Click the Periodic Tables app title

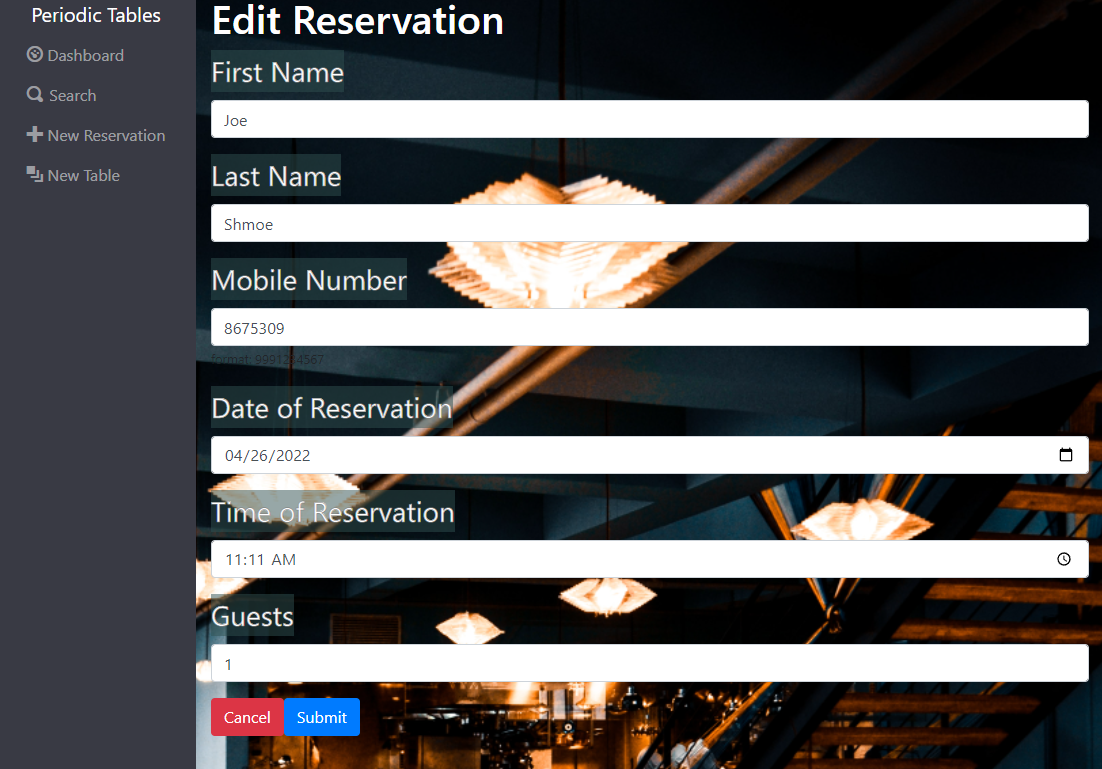(x=95, y=15)
